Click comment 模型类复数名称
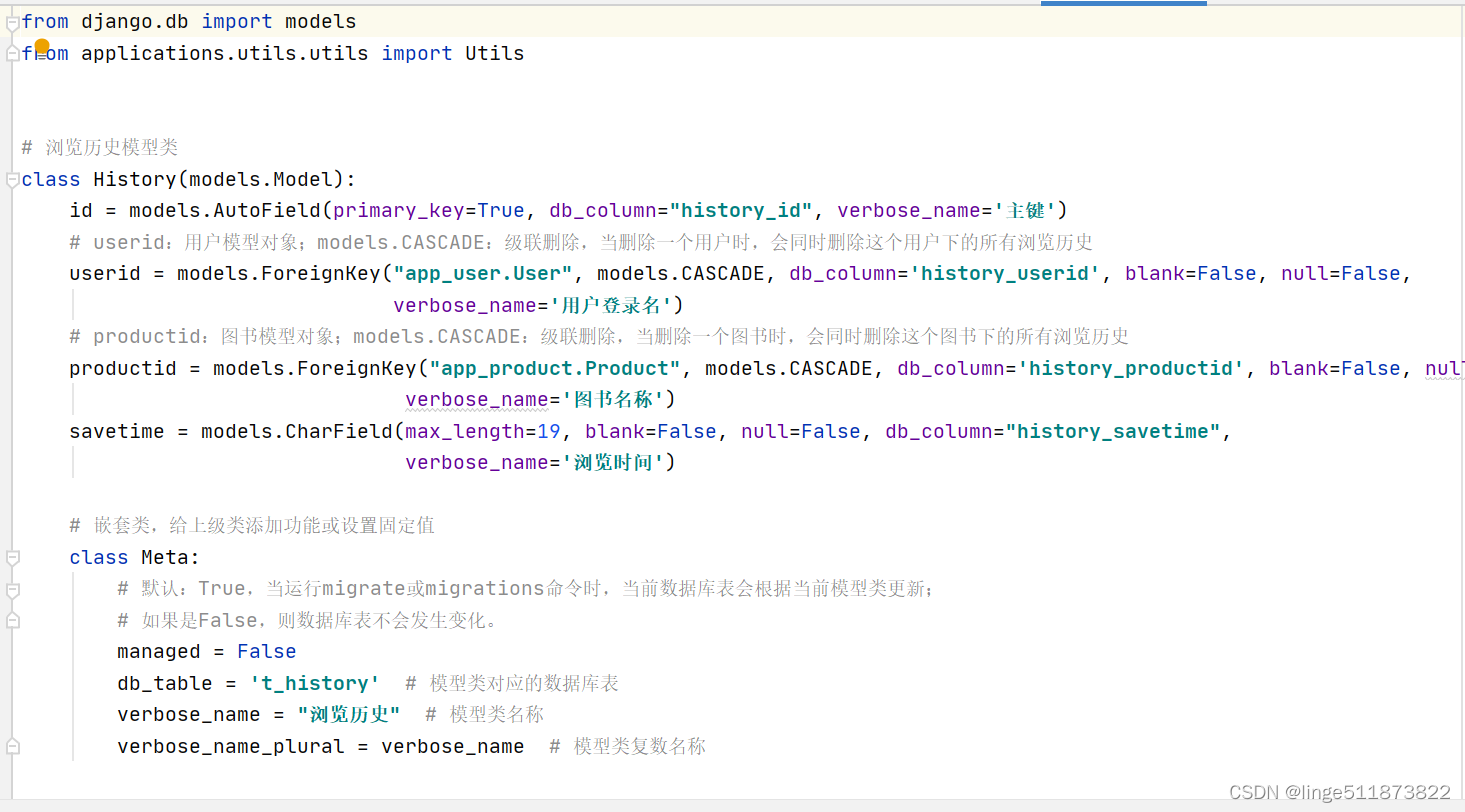Image resolution: width=1465 pixels, height=812 pixels. coord(628,746)
